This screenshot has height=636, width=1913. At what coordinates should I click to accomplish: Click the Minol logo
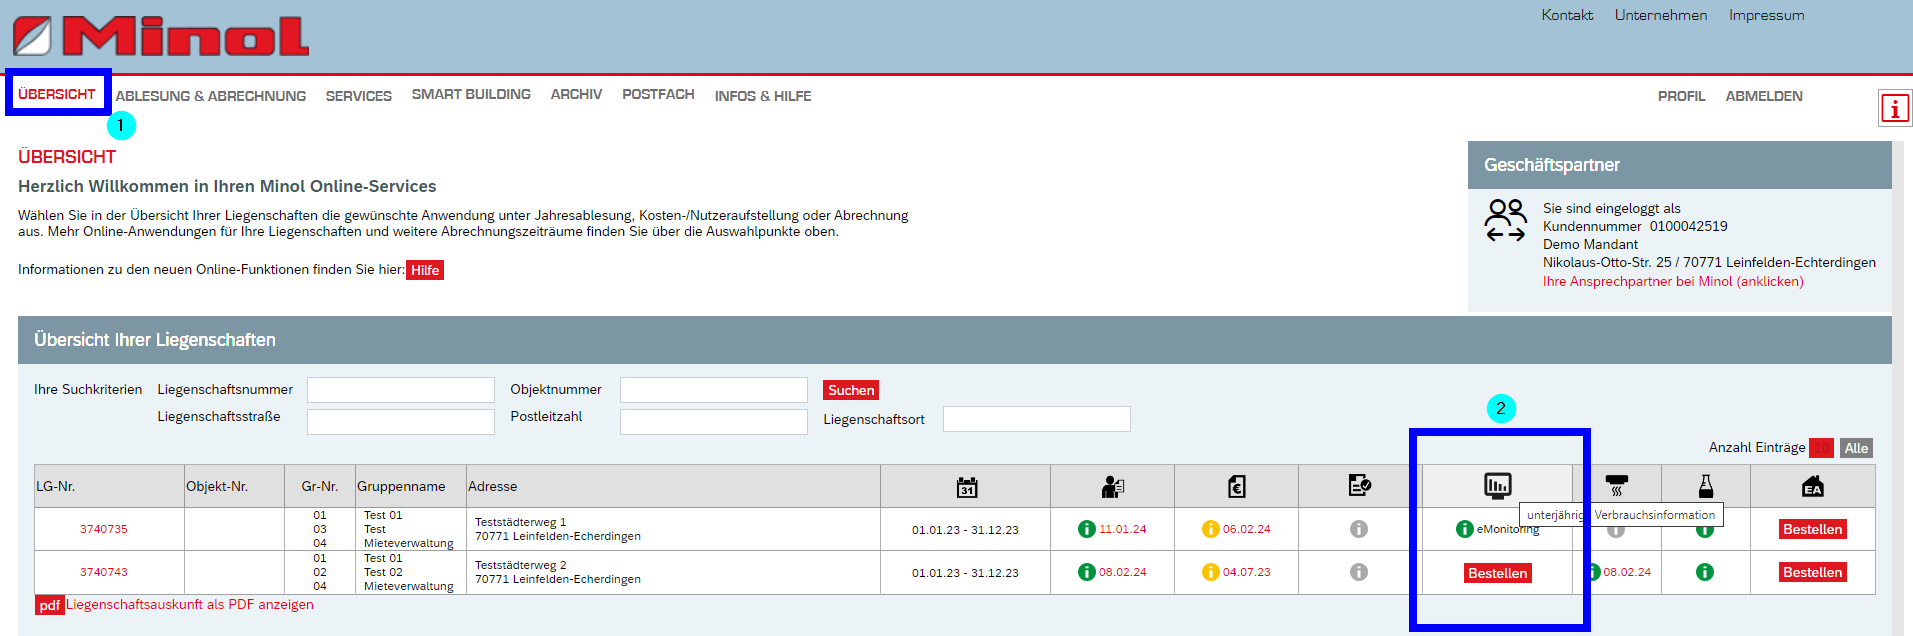tap(161, 37)
